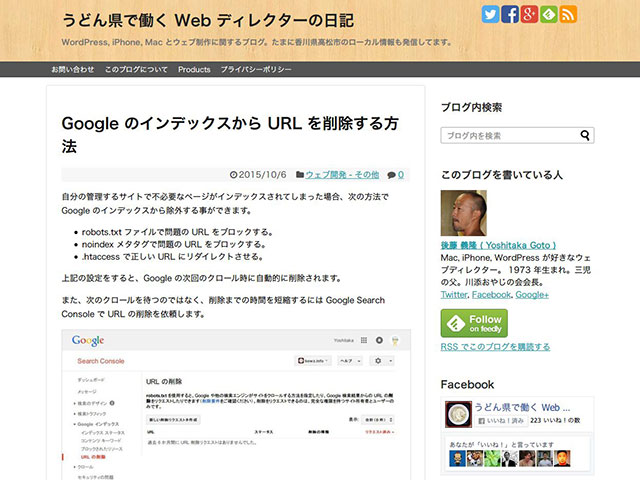Open the ヘルプ dropdown in screenshot
Viewport: 640px width, 480px height.
[351, 361]
